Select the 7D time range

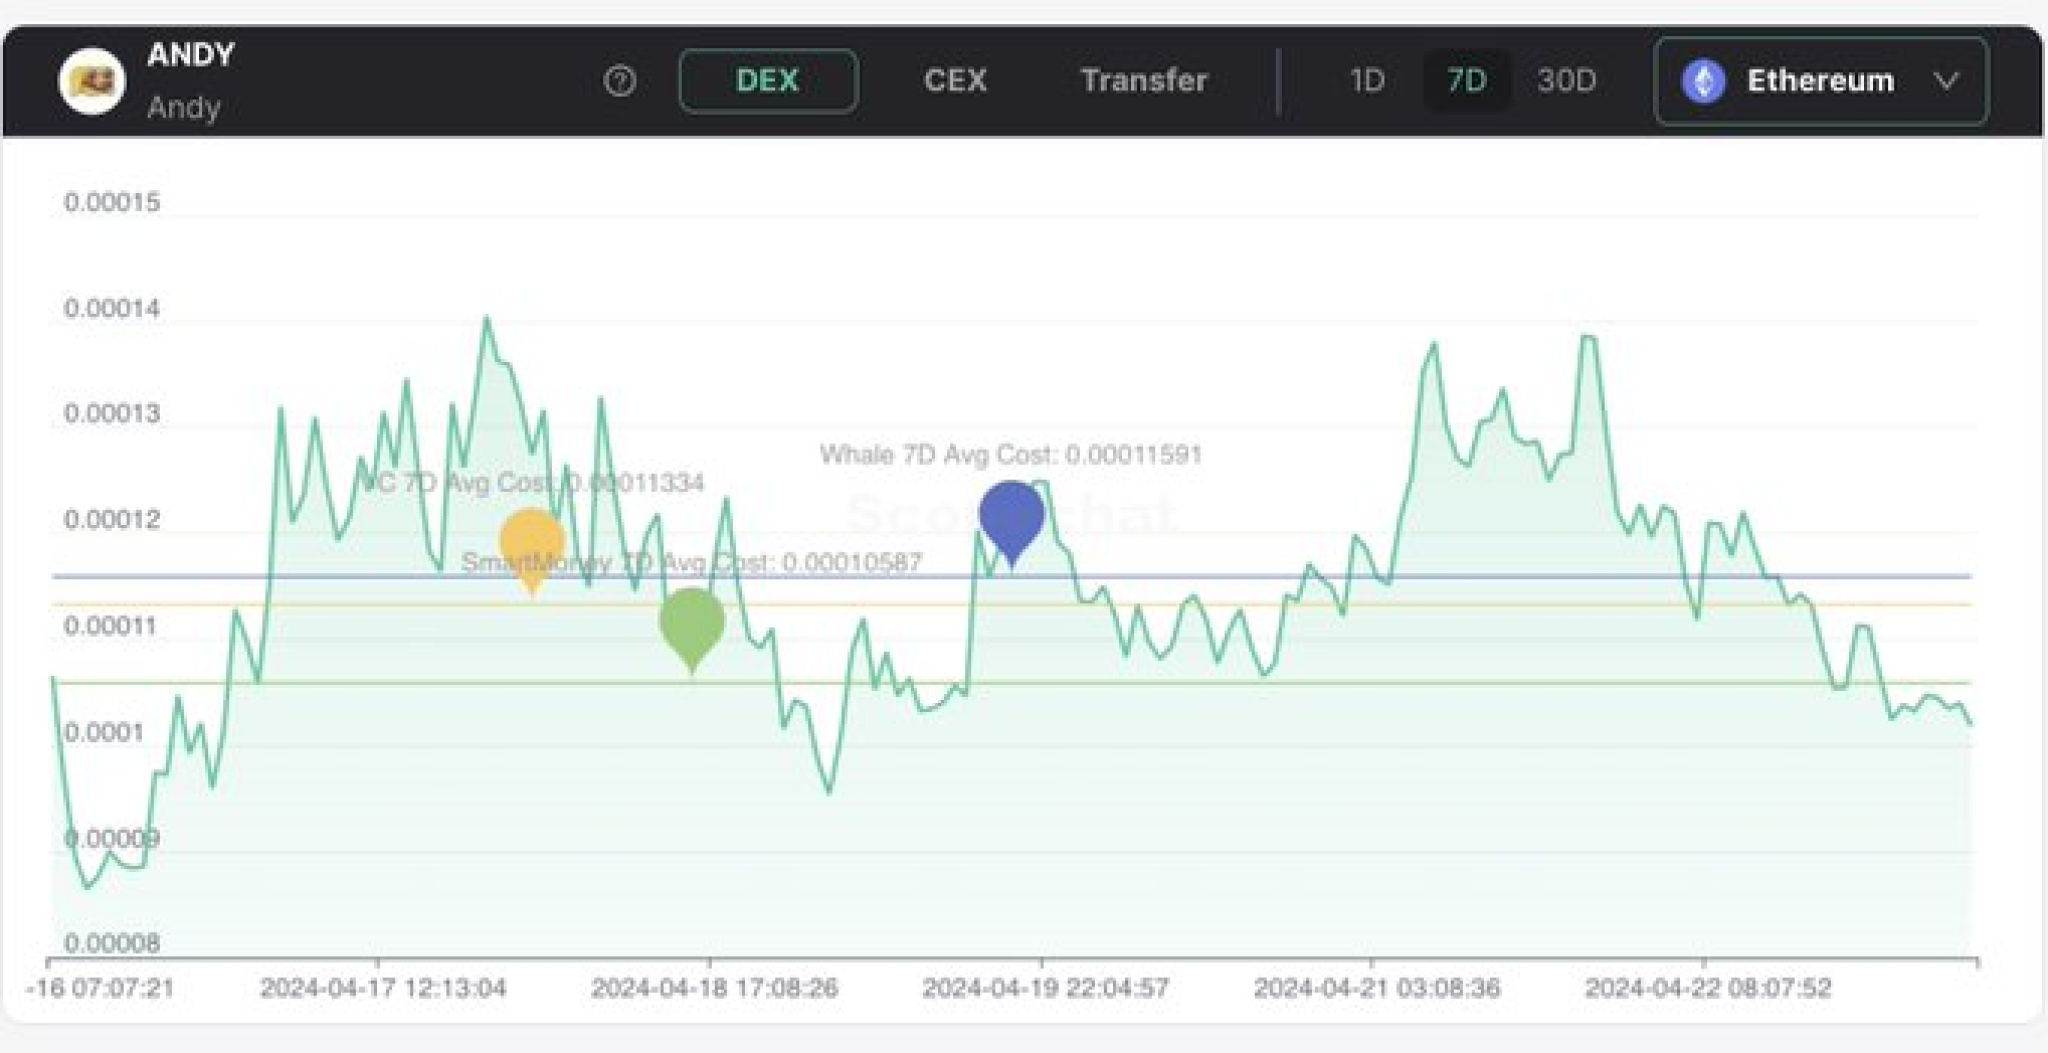[x=1466, y=81]
